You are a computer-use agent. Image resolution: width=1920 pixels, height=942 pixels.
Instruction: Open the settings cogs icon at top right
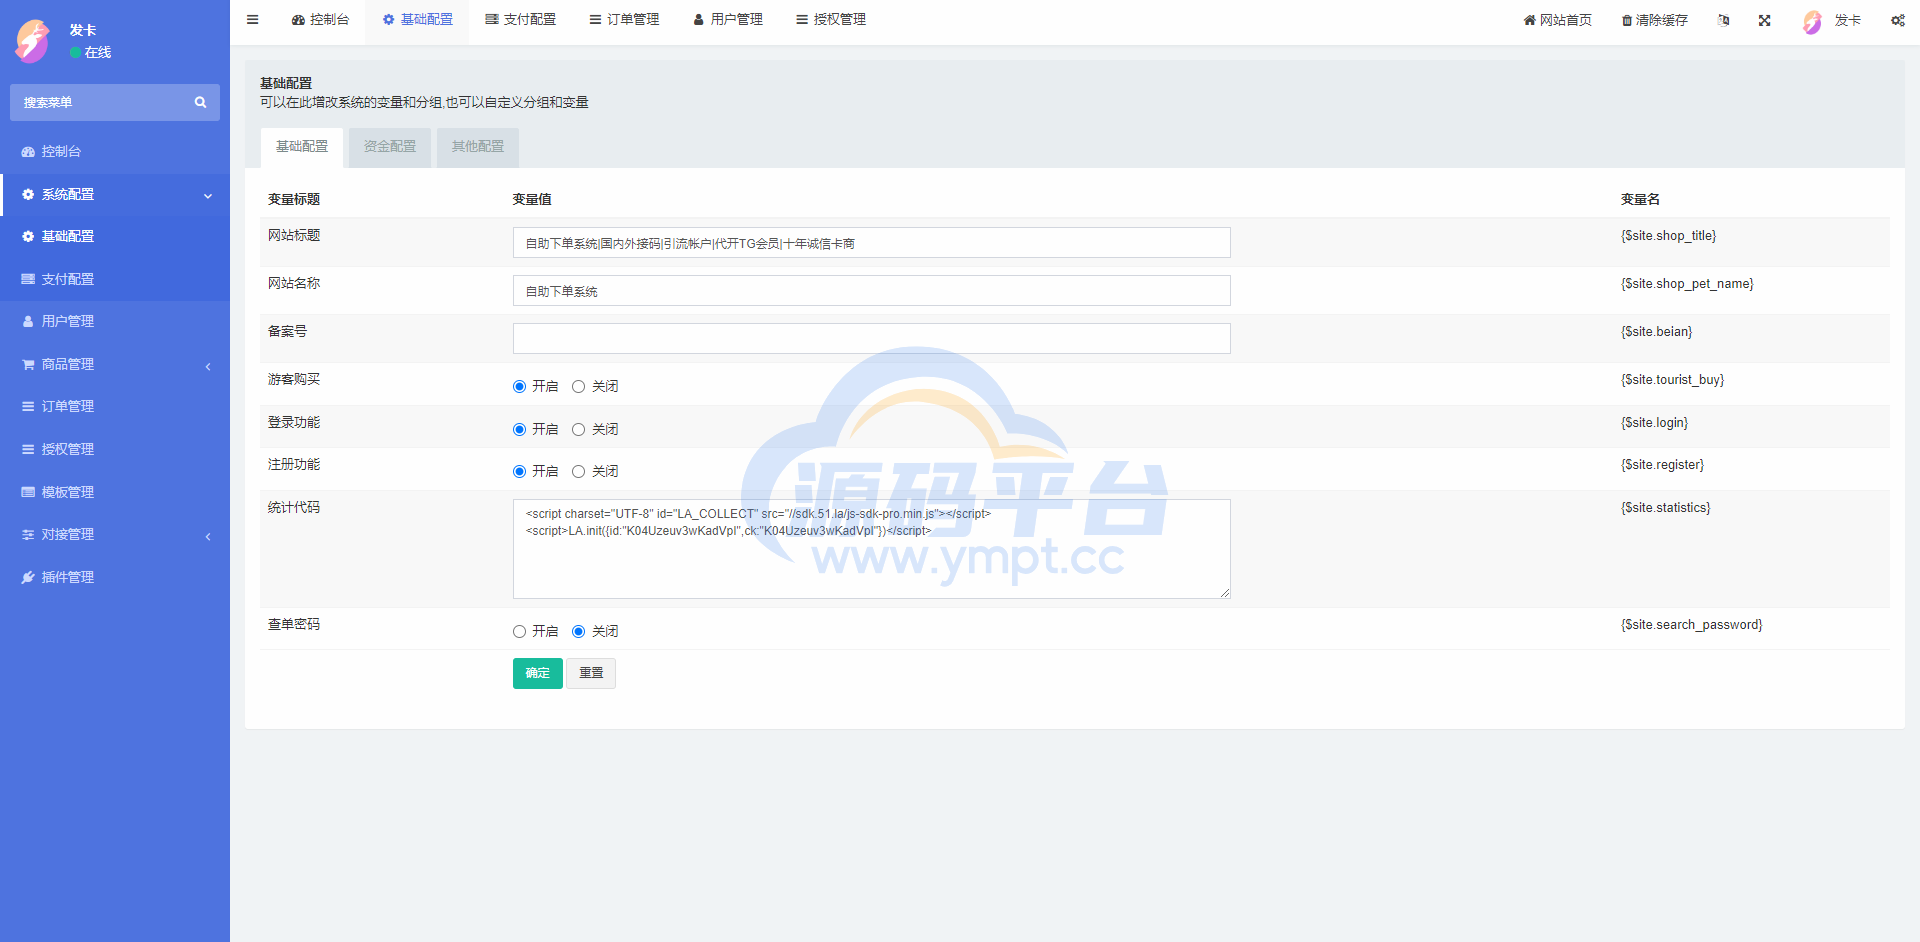pyautogui.click(x=1898, y=20)
